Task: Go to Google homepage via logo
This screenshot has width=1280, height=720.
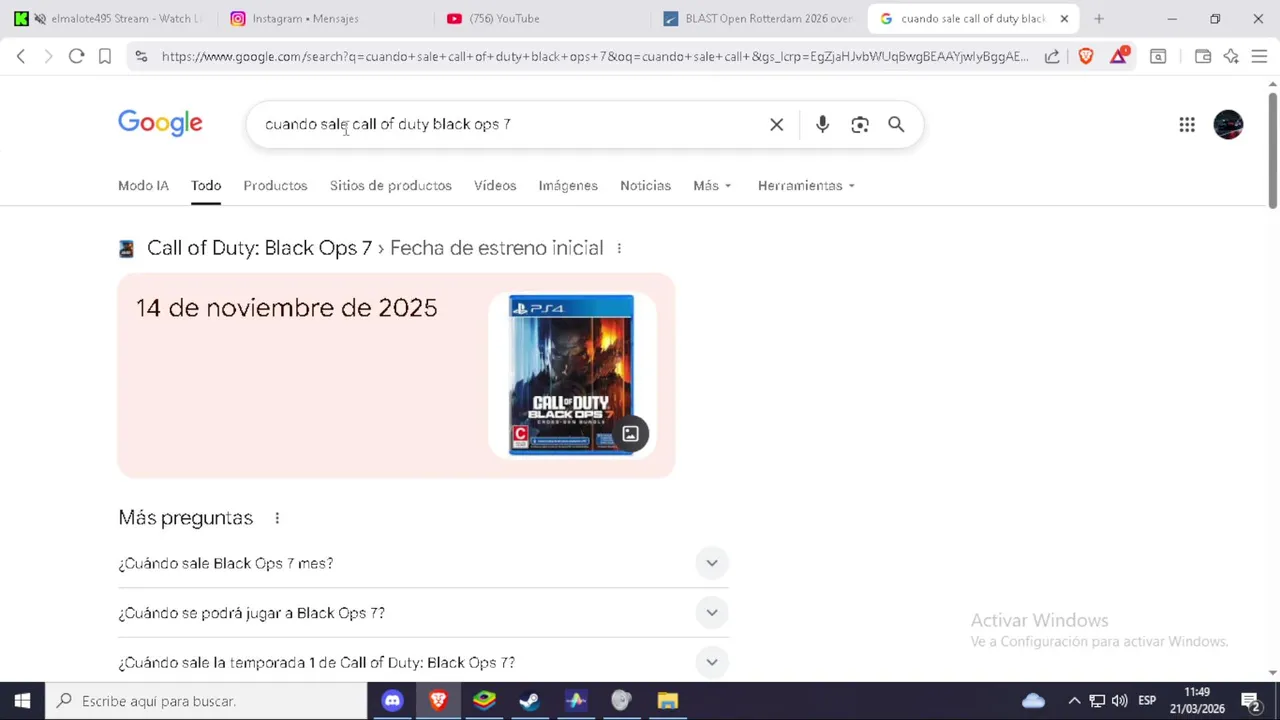Action: [x=160, y=123]
